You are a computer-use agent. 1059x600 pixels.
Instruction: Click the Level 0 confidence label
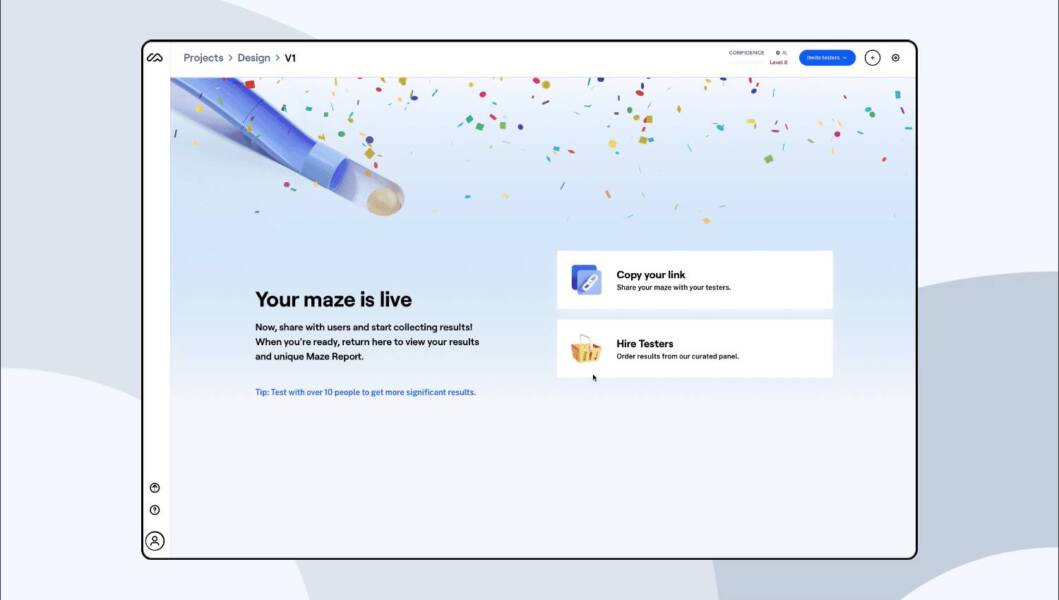778,62
